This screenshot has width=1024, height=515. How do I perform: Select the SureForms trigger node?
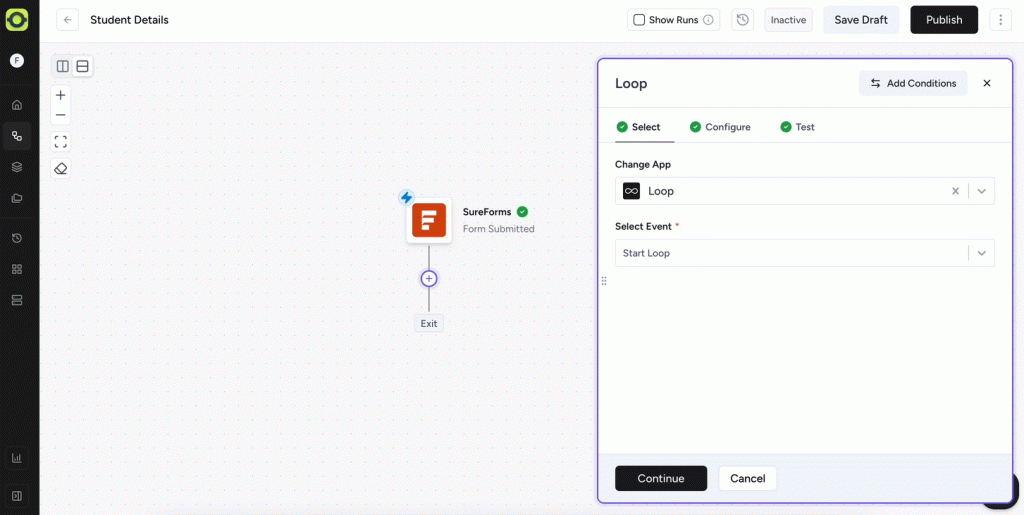429,220
